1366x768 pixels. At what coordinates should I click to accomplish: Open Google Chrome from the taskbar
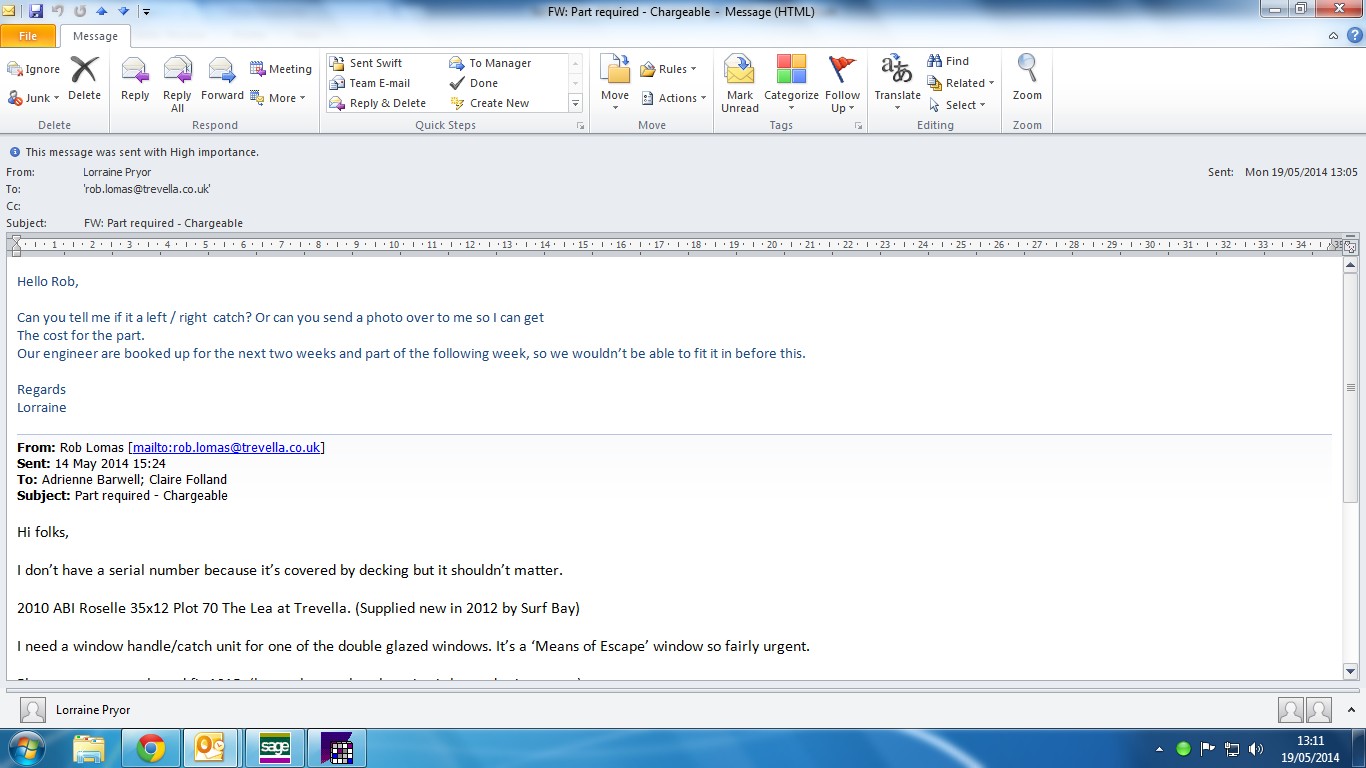(151, 748)
